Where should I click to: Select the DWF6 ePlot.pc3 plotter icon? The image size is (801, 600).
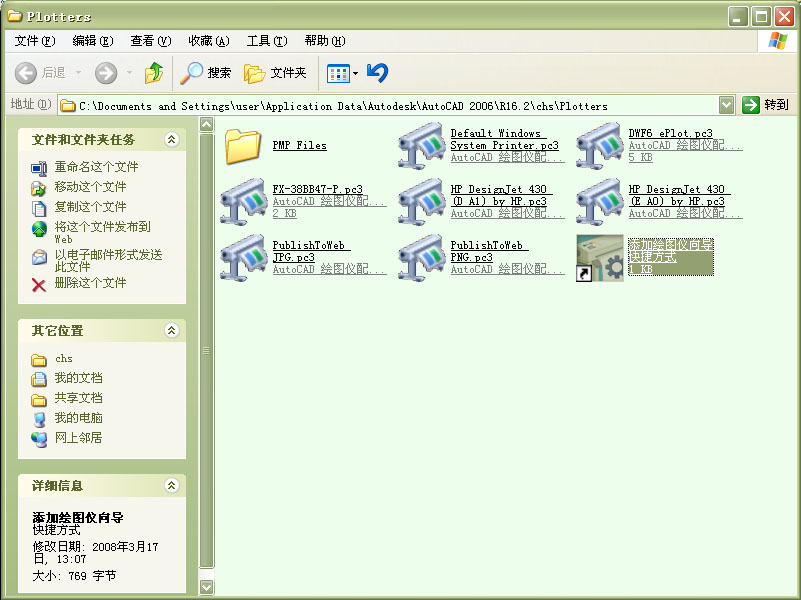coord(599,146)
